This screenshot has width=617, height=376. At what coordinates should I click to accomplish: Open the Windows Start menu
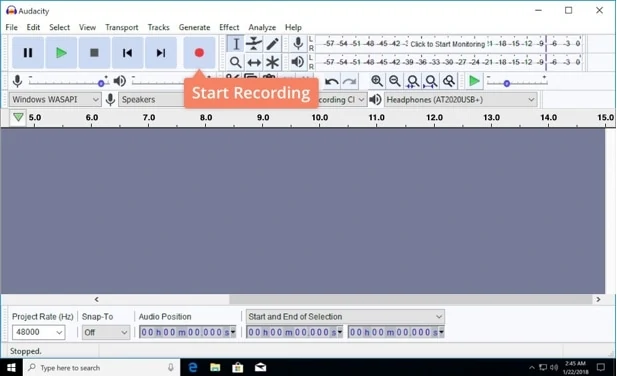pos(11,367)
